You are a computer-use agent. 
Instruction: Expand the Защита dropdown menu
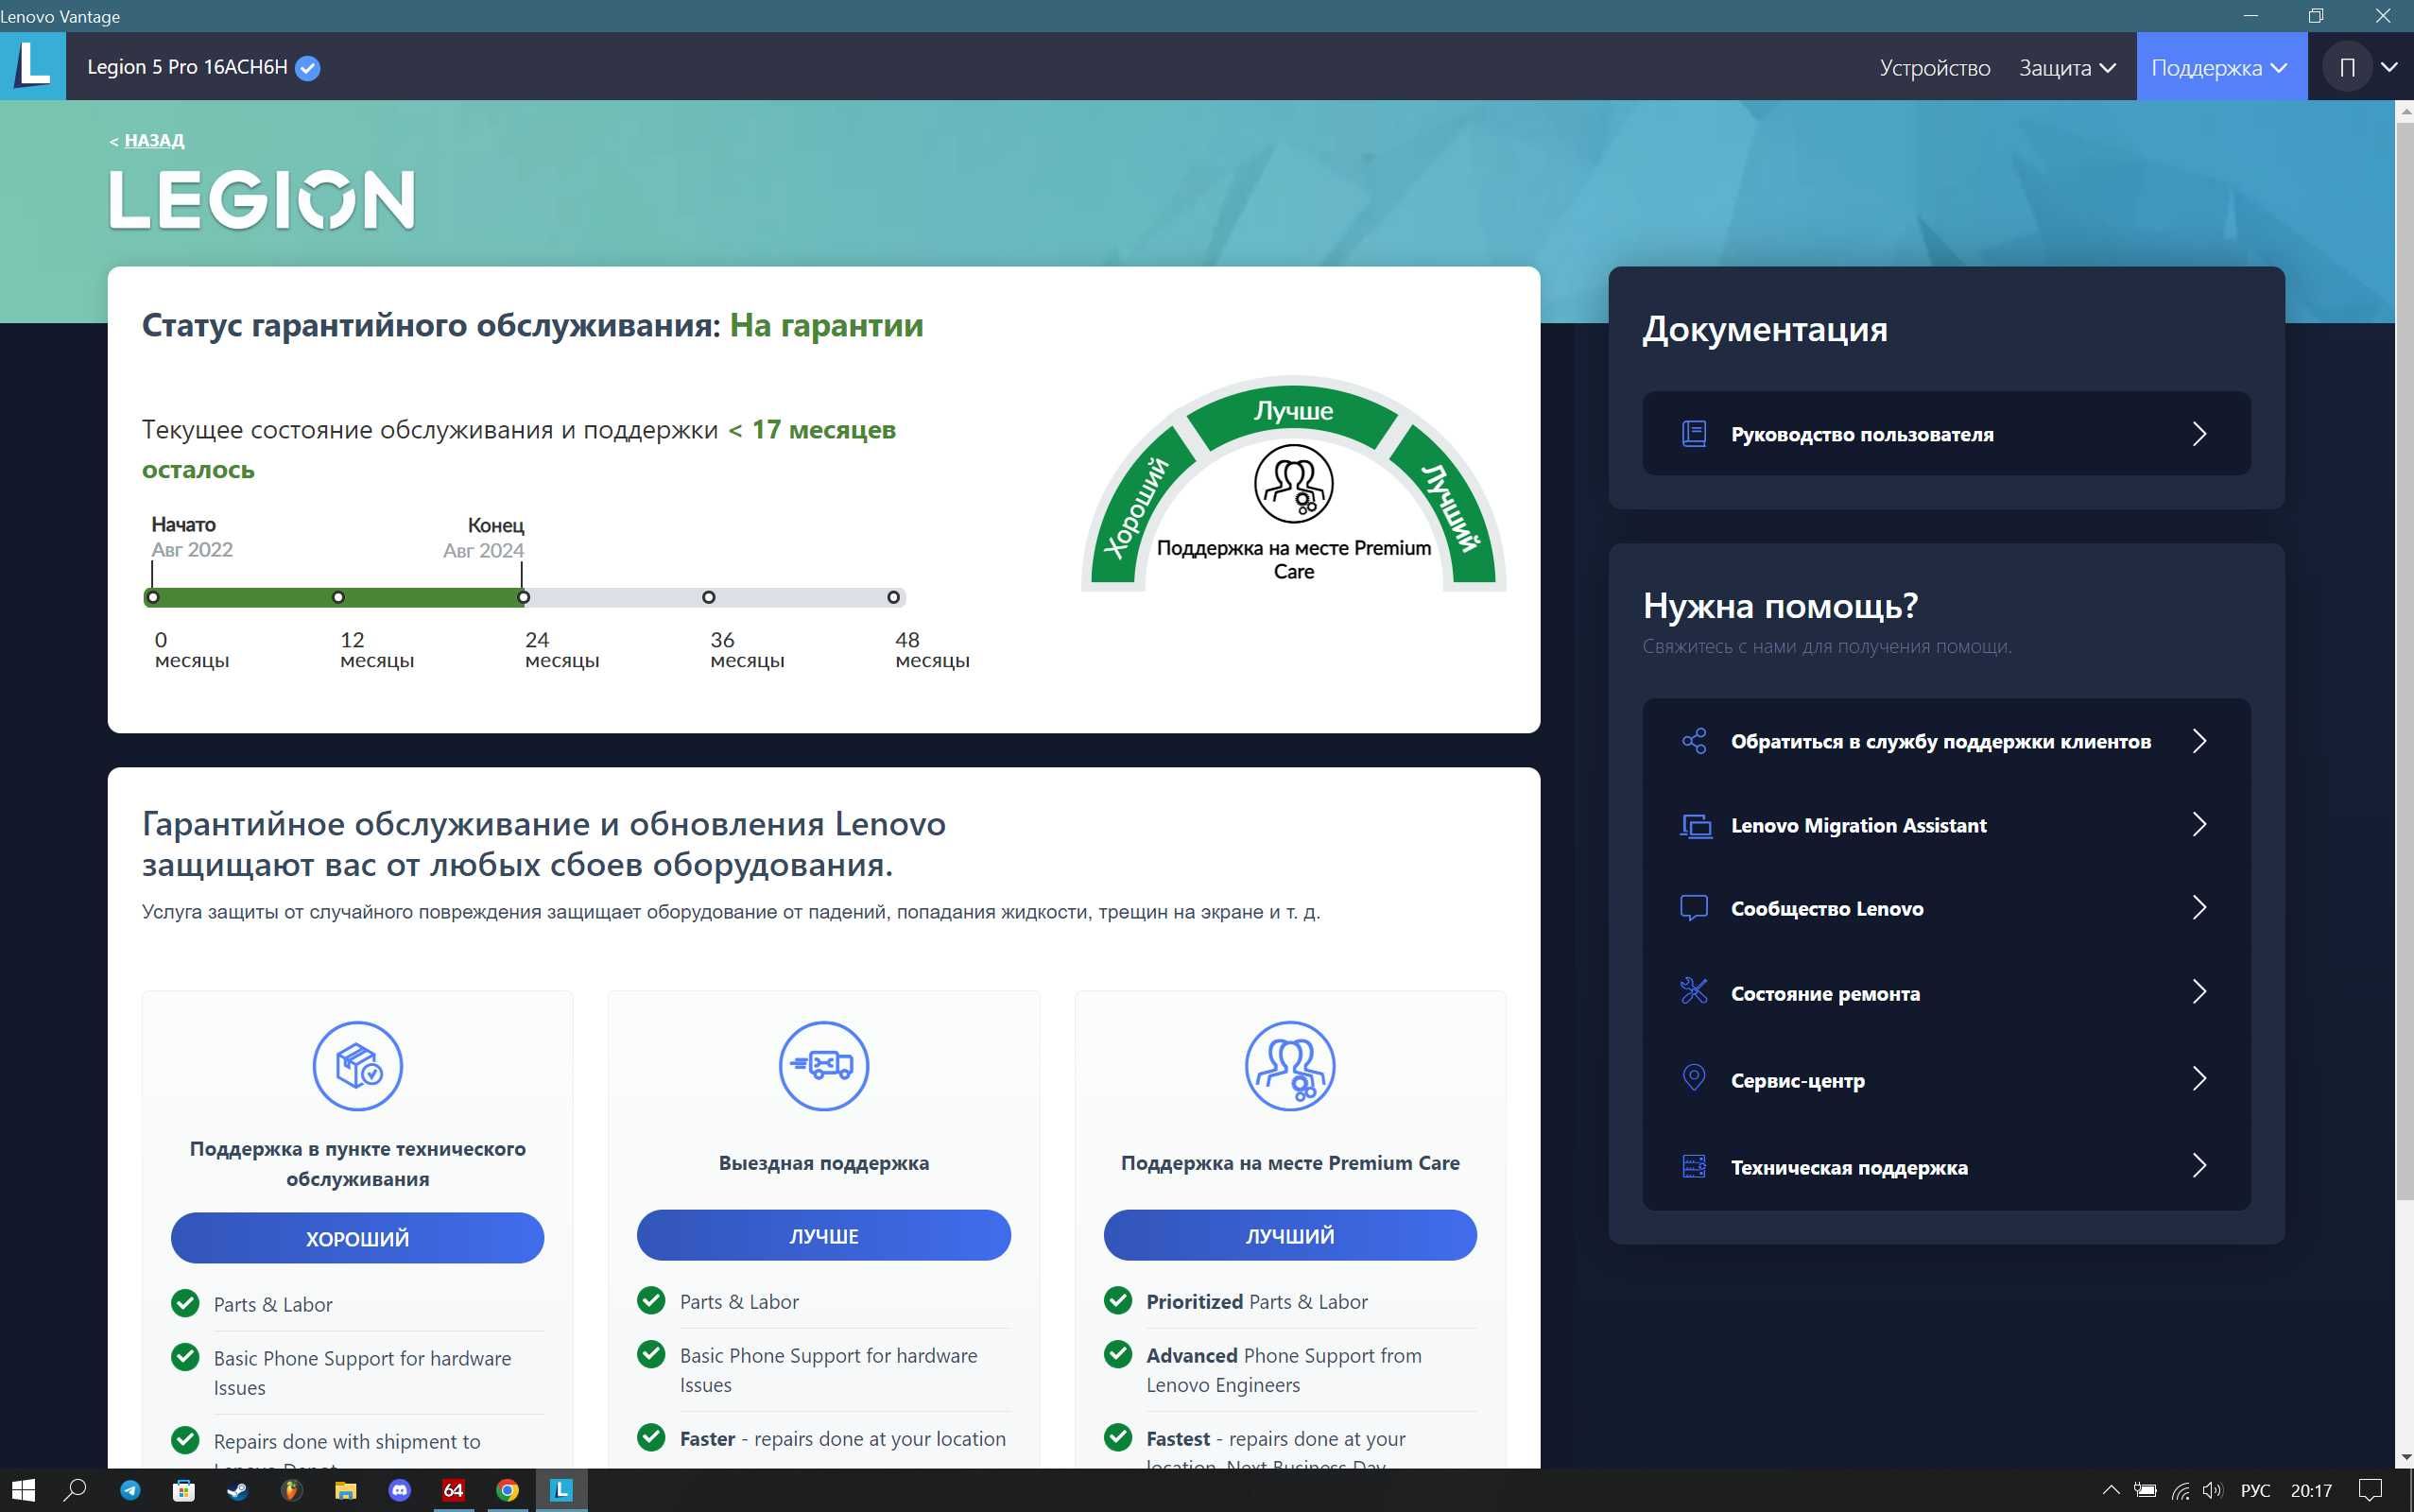[x=2067, y=67]
